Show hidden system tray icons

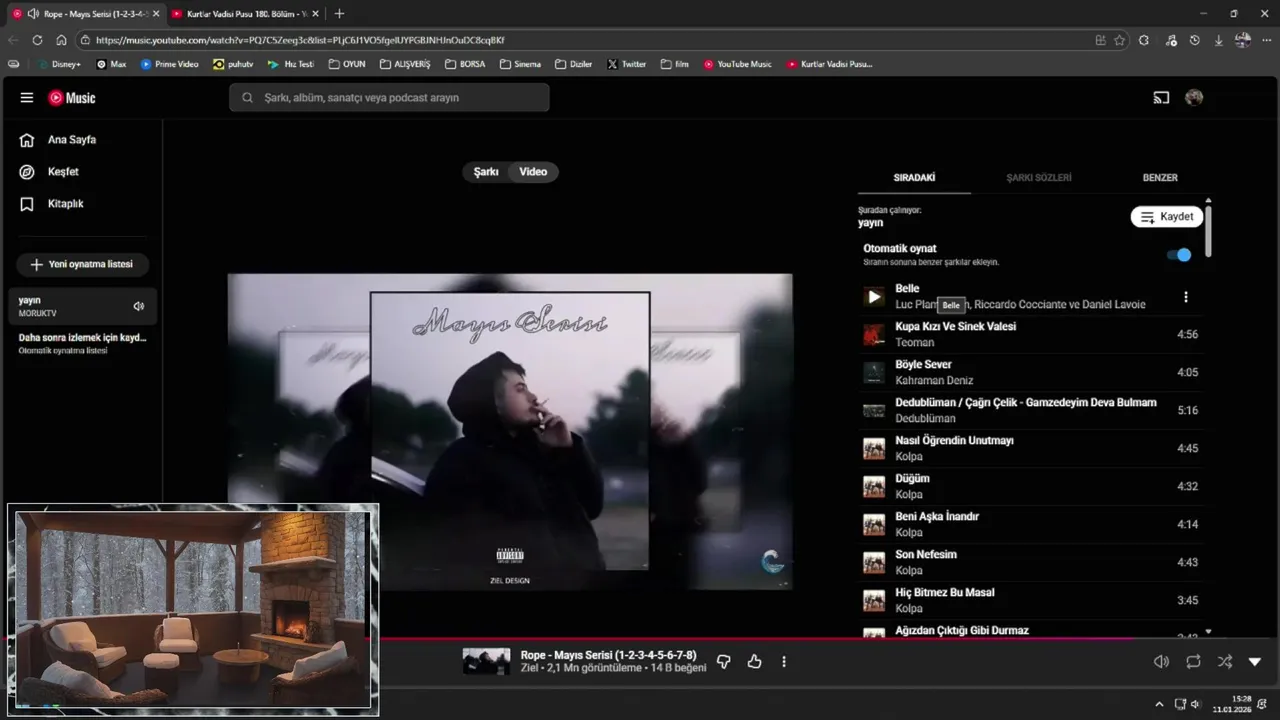tap(1159, 704)
